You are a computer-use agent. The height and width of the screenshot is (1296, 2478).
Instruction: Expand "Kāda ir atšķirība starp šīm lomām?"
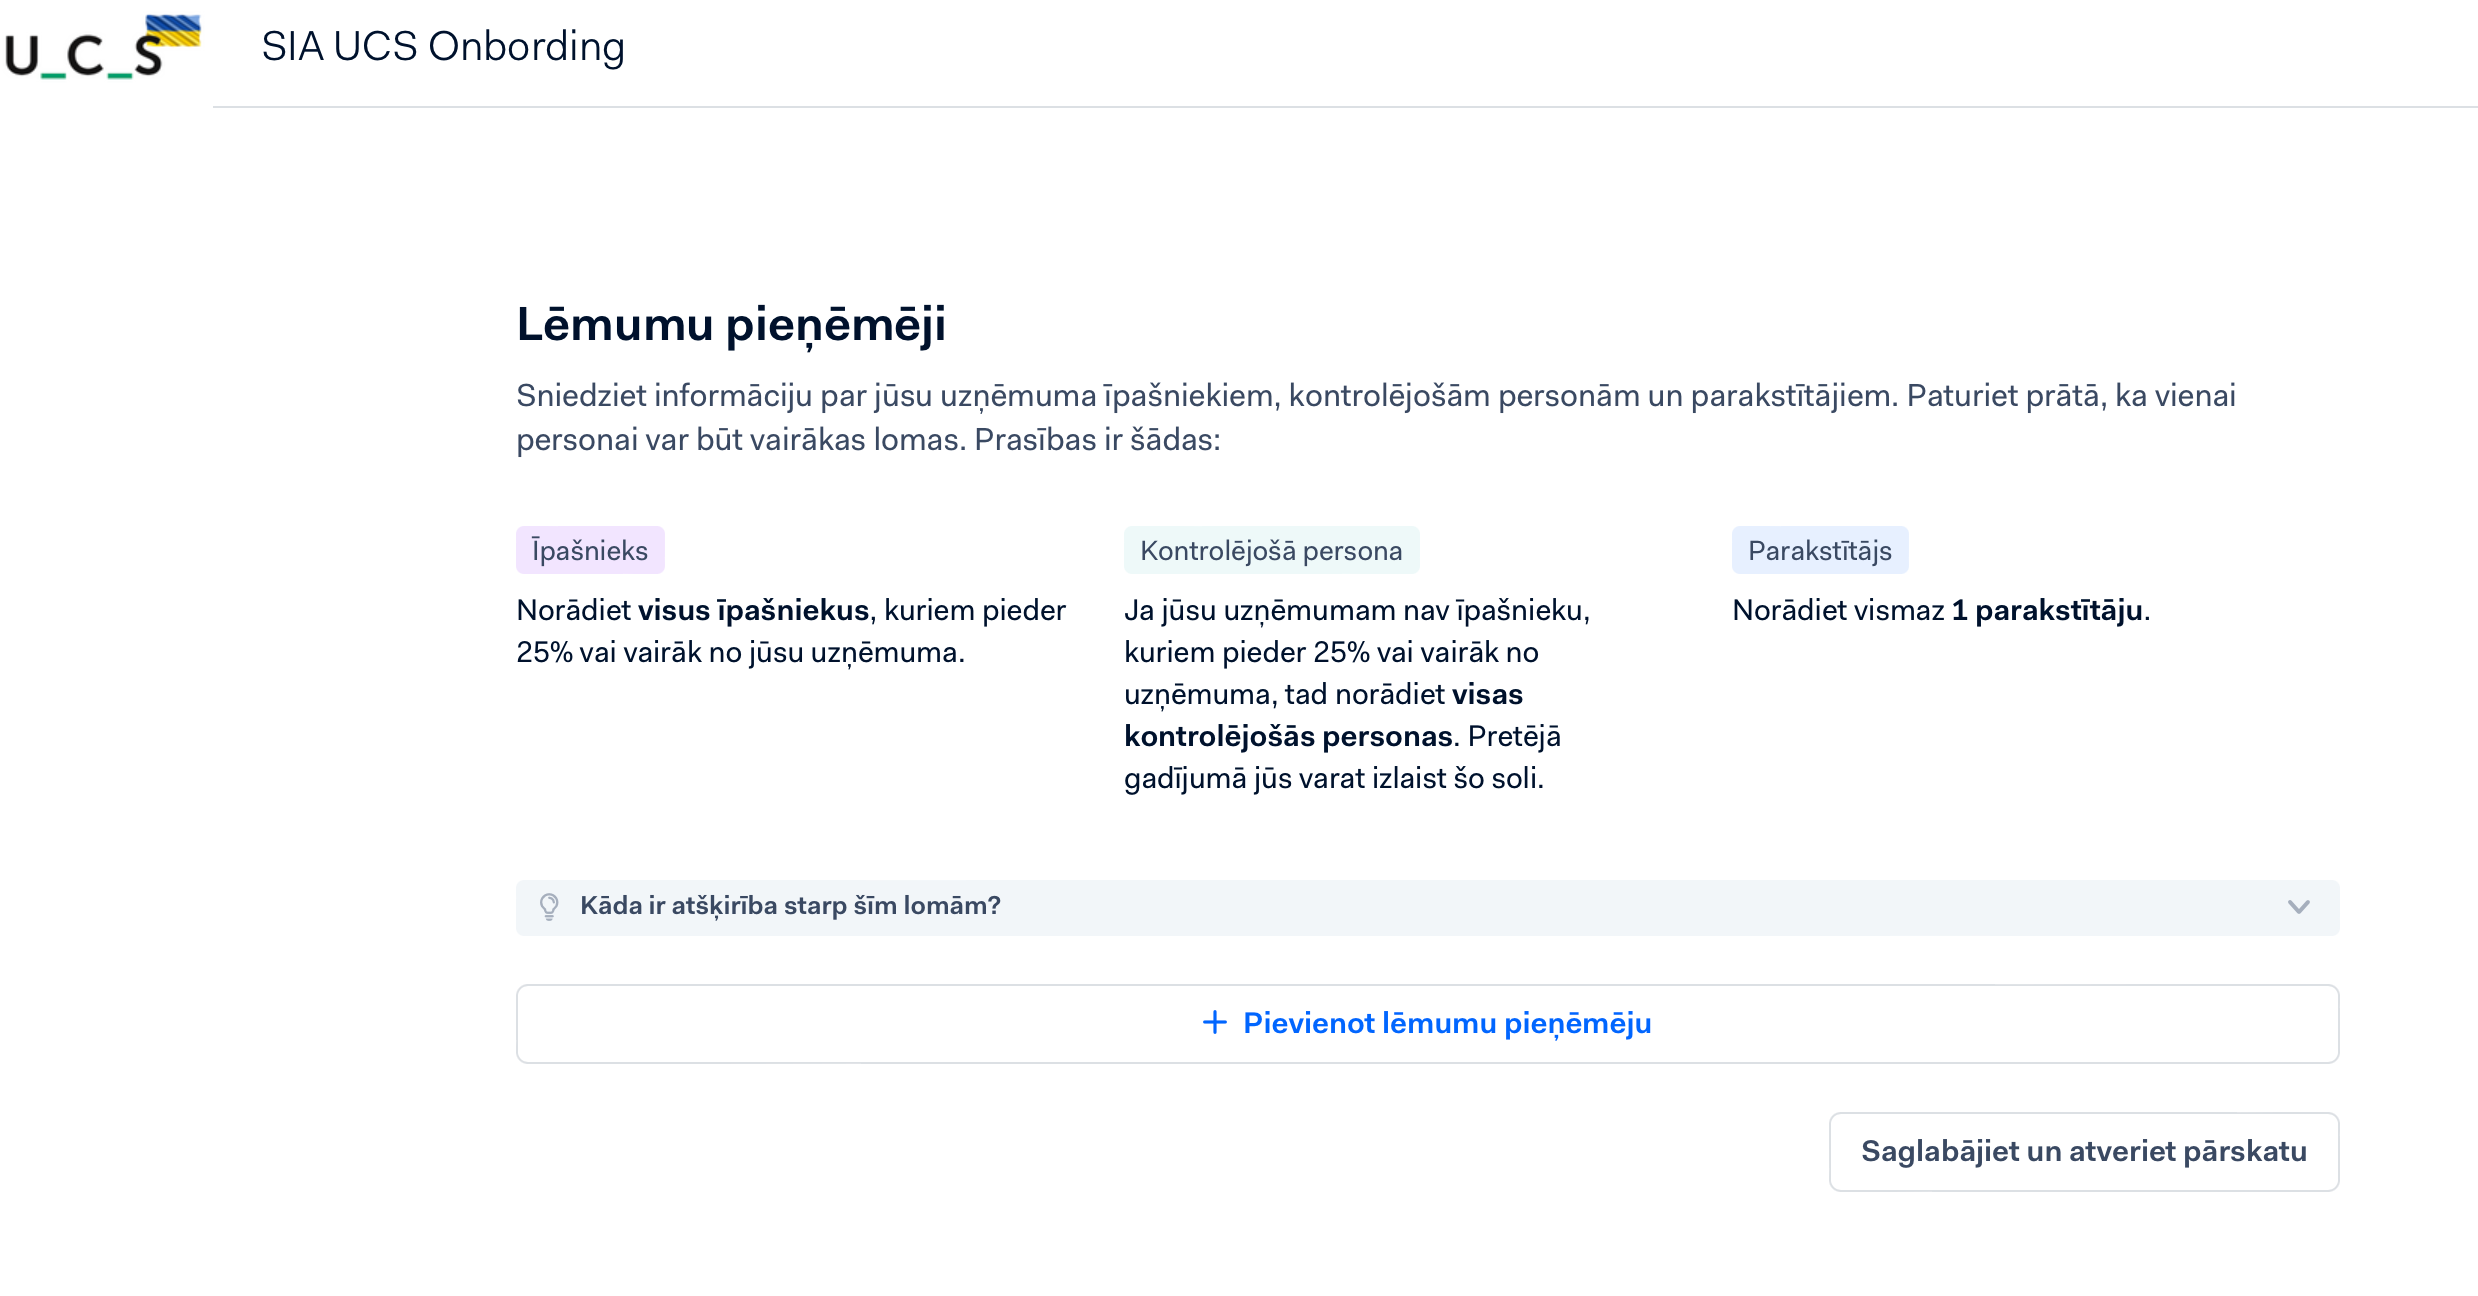coord(790,906)
